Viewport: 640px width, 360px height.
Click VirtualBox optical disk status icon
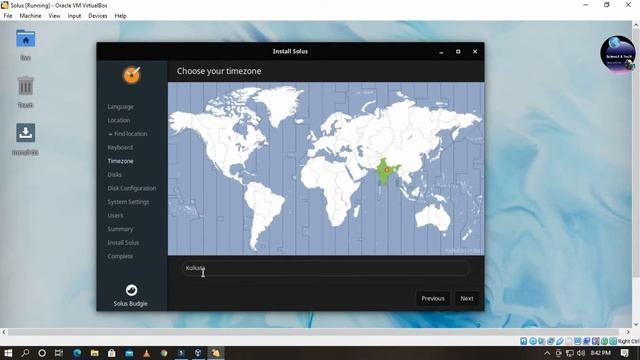coord(533,341)
